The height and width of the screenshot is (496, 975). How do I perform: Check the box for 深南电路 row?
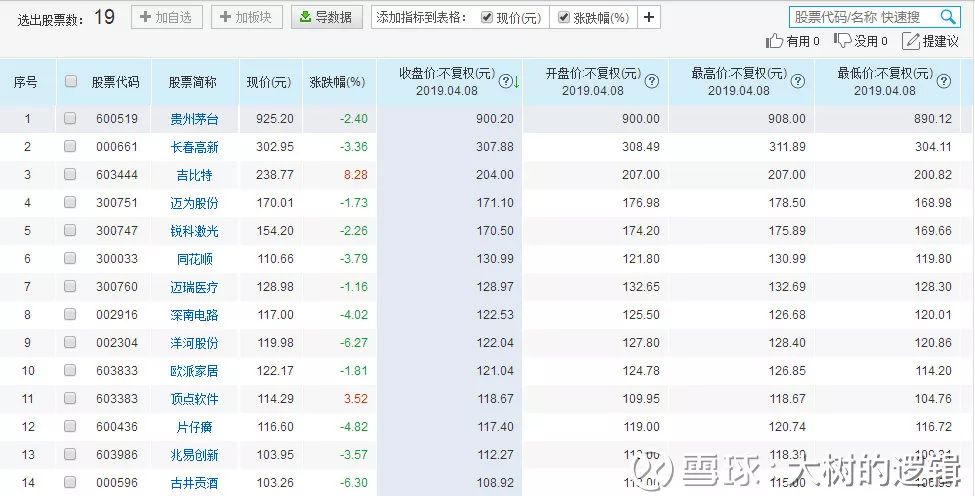coord(70,314)
